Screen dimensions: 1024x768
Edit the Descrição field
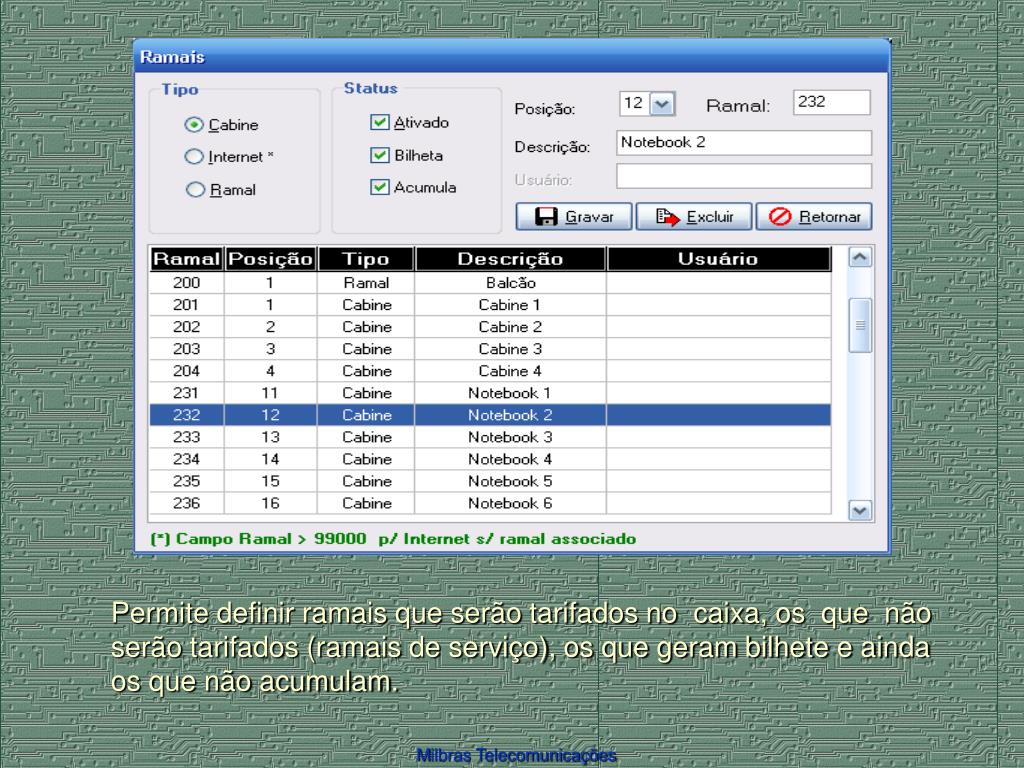click(744, 142)
